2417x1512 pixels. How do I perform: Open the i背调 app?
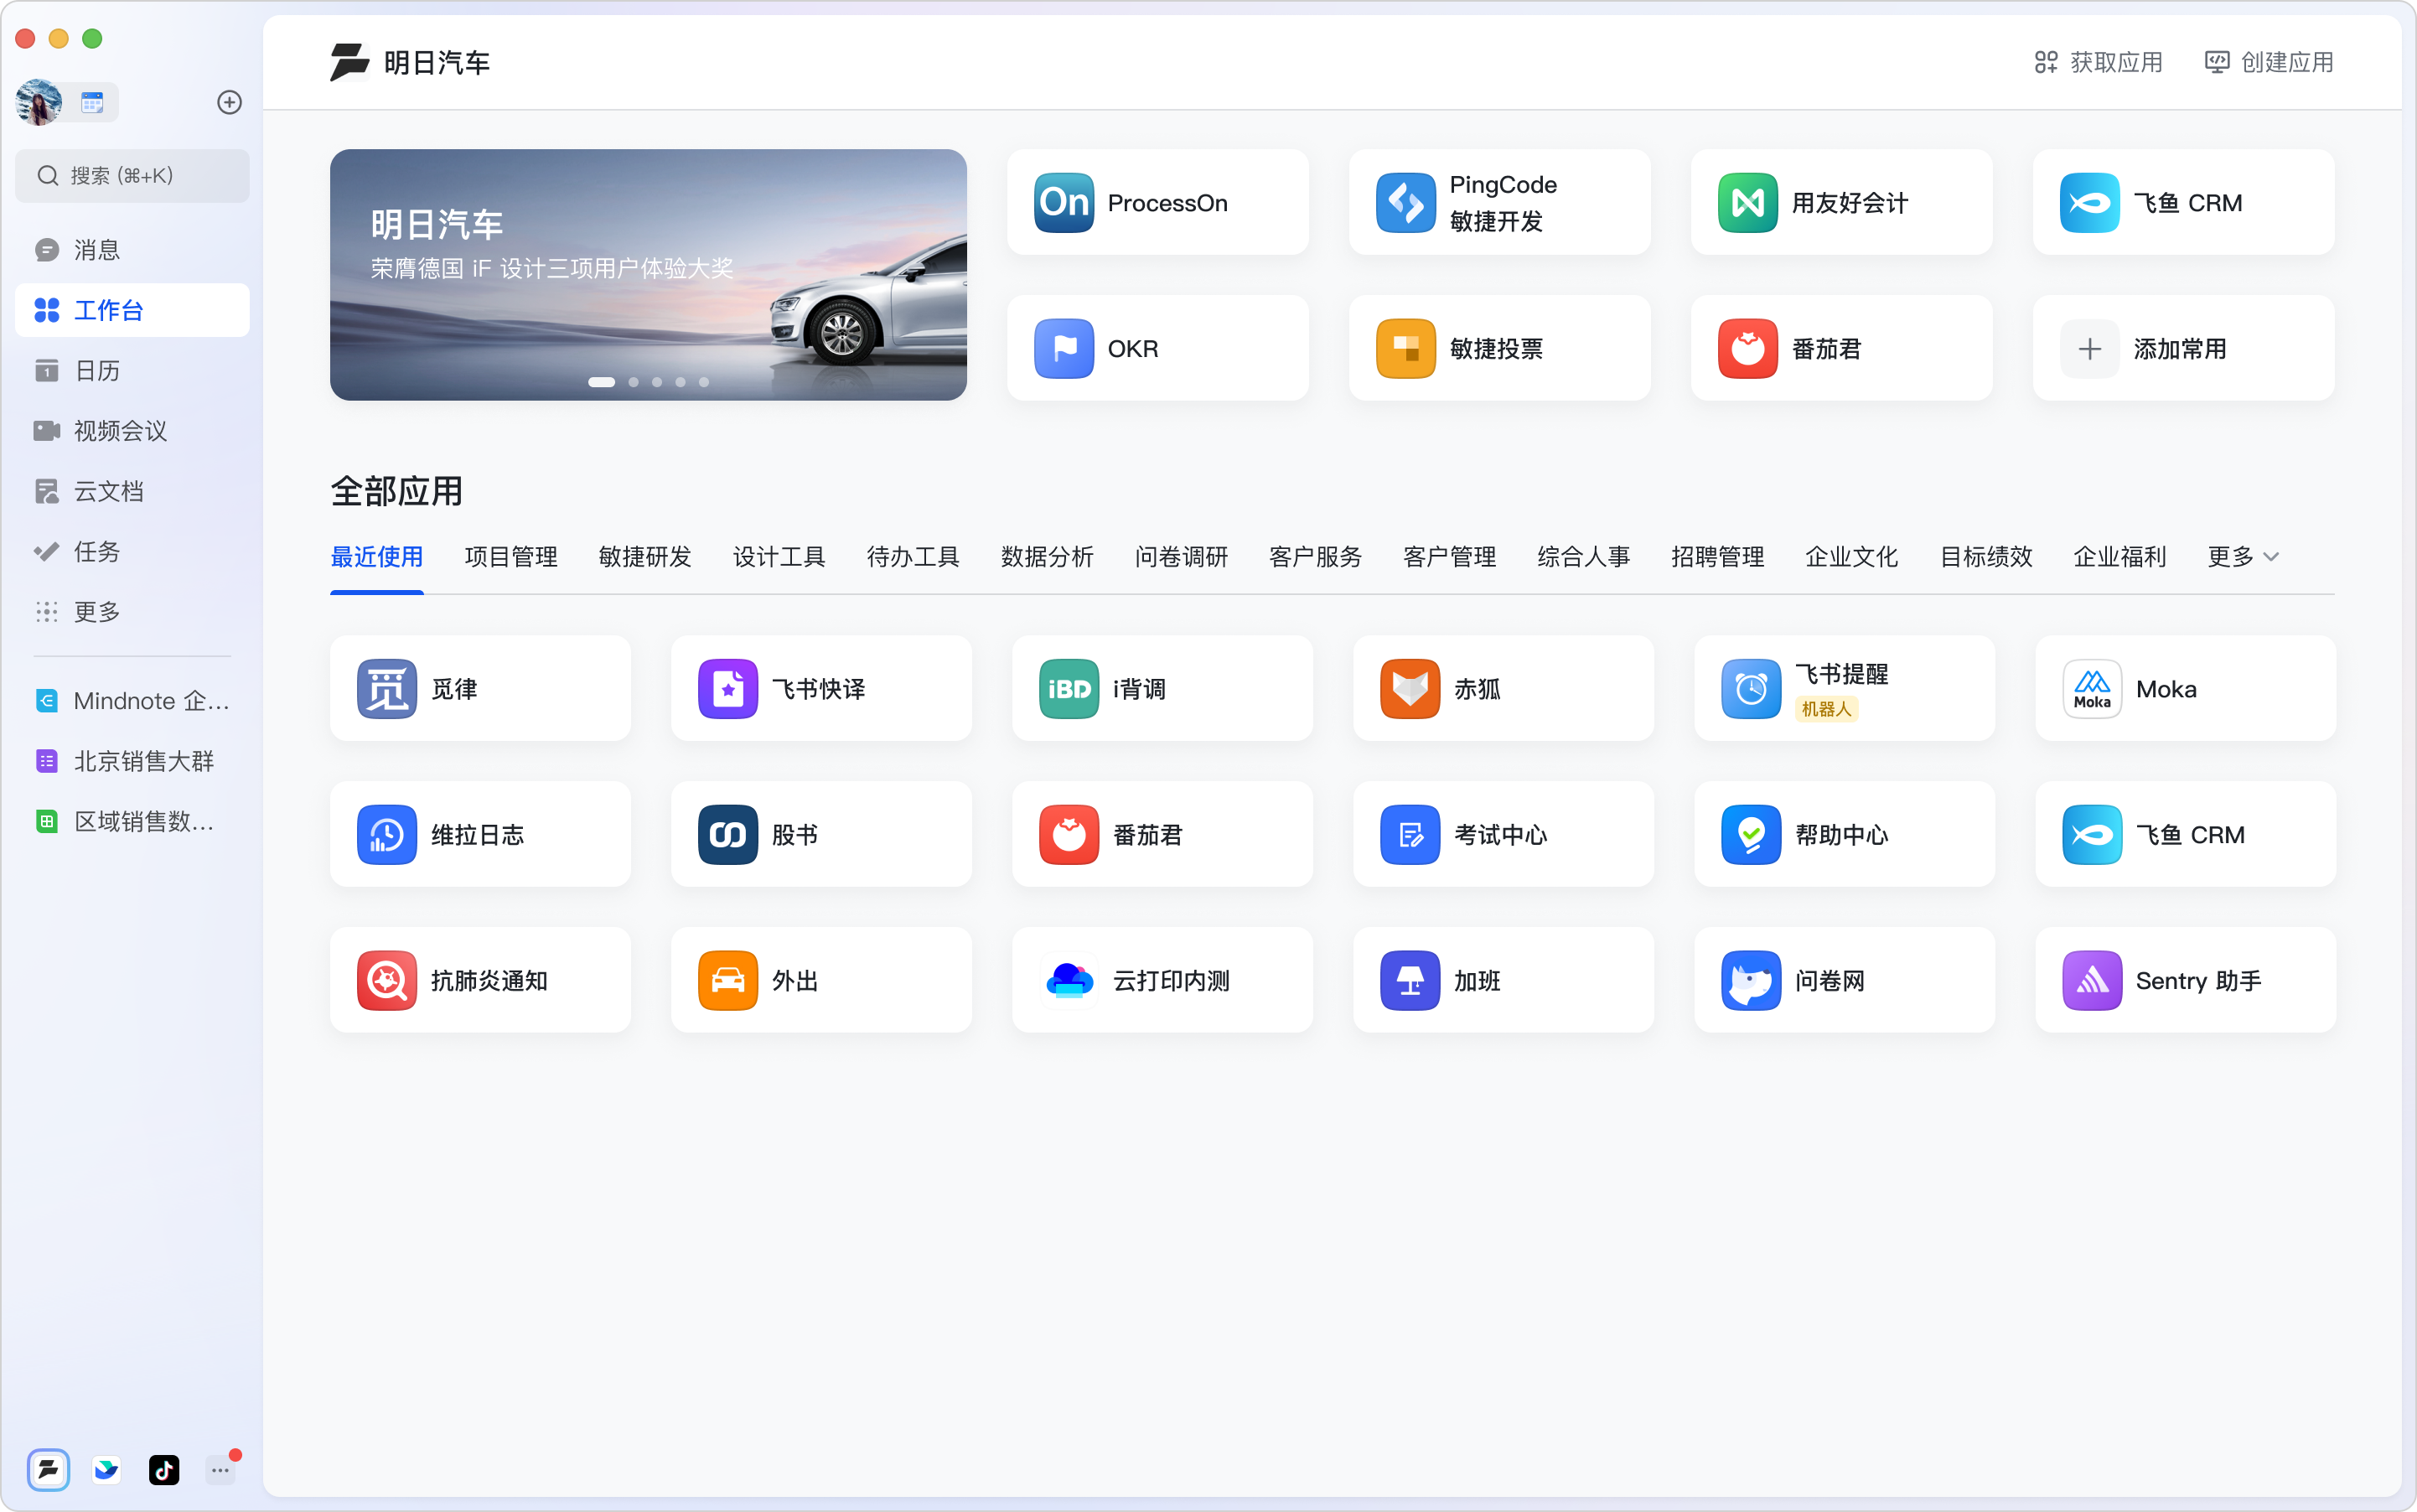[1162, 689]
